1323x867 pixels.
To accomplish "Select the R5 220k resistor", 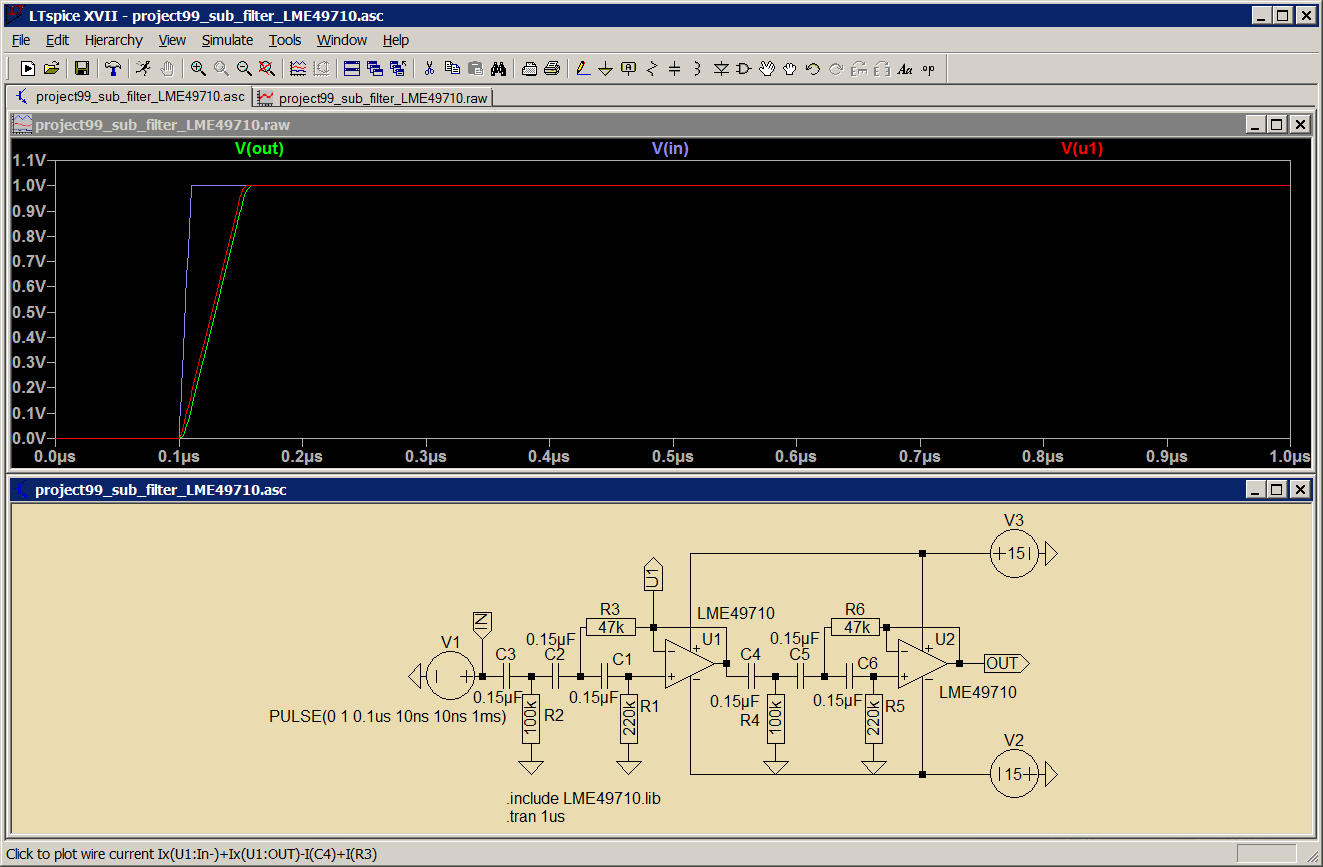I will click(874, 717).
